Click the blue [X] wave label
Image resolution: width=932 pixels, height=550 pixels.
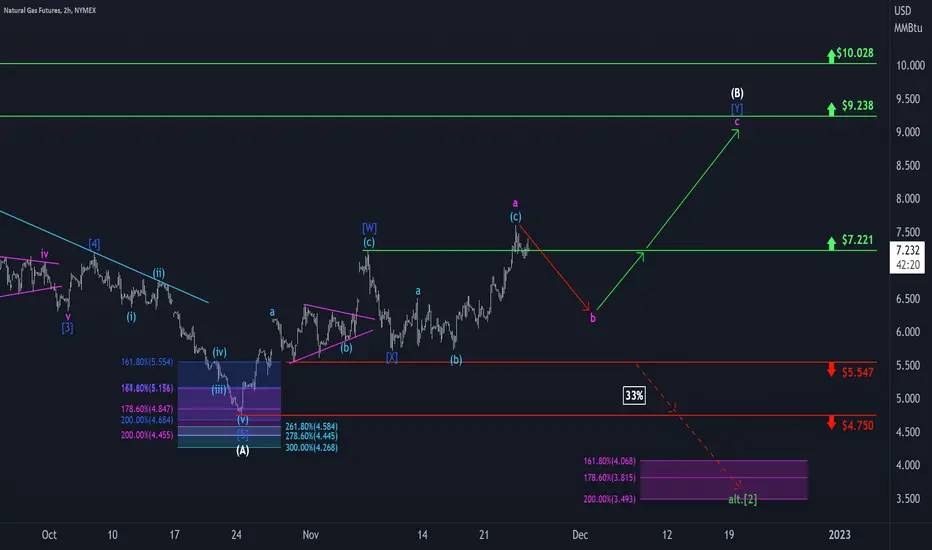(x=392, y=357)
